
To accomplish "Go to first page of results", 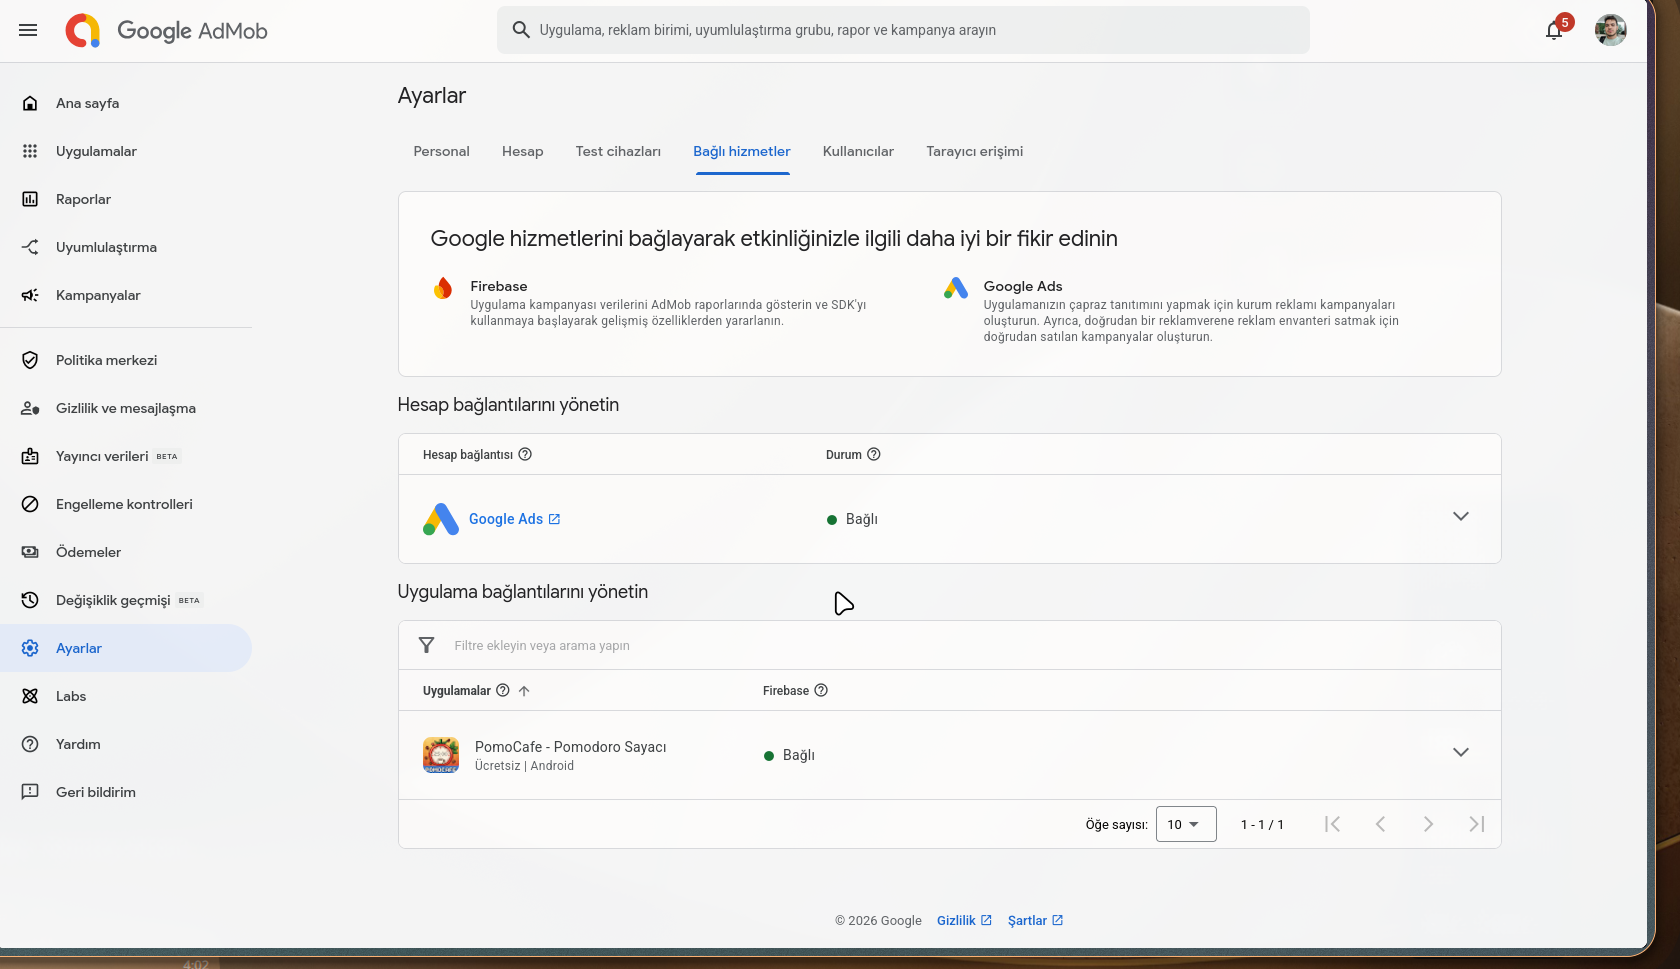I will pyautogui.click(x=1332, y=824).
